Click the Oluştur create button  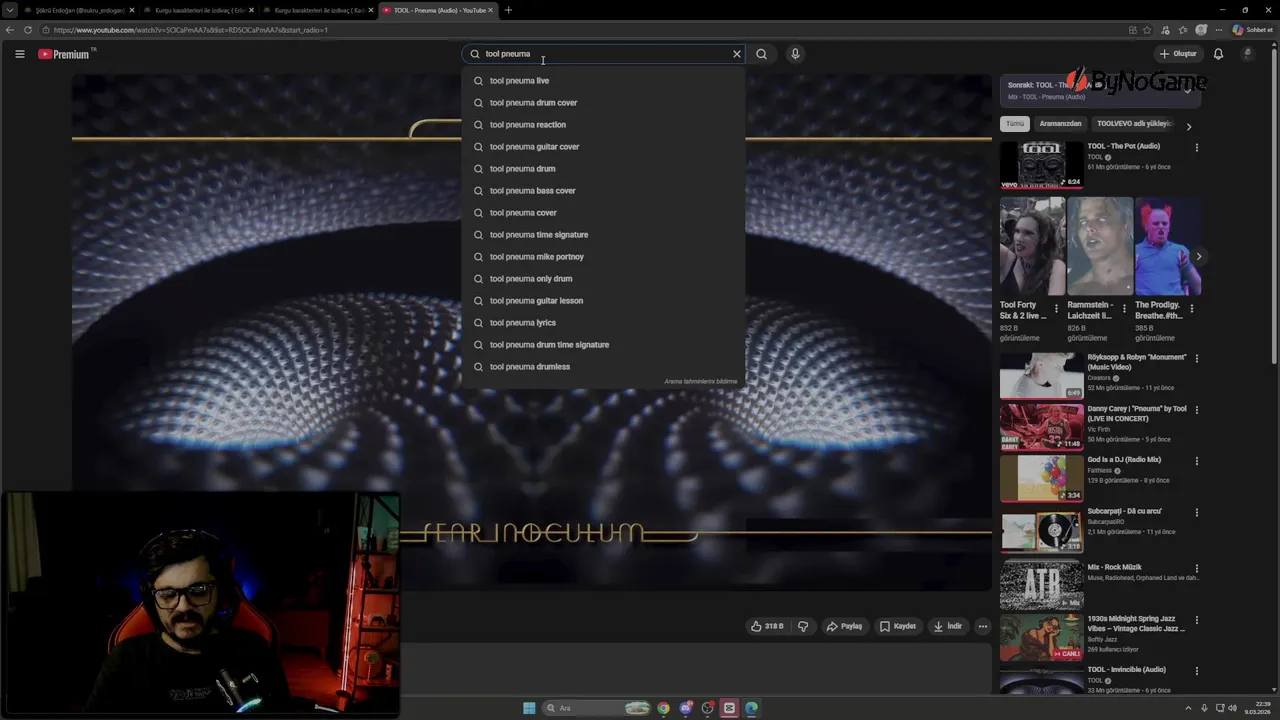pyautogui.click(x=1178, y=54)
